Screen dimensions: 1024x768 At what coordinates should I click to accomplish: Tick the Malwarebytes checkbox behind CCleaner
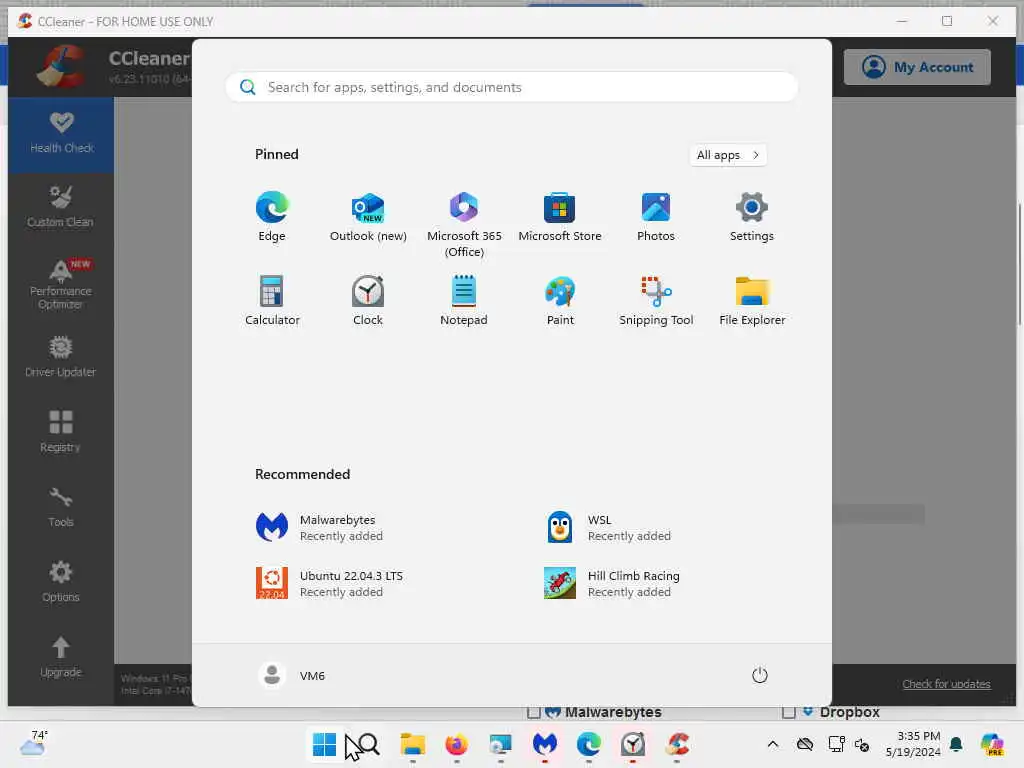point(534,712)
